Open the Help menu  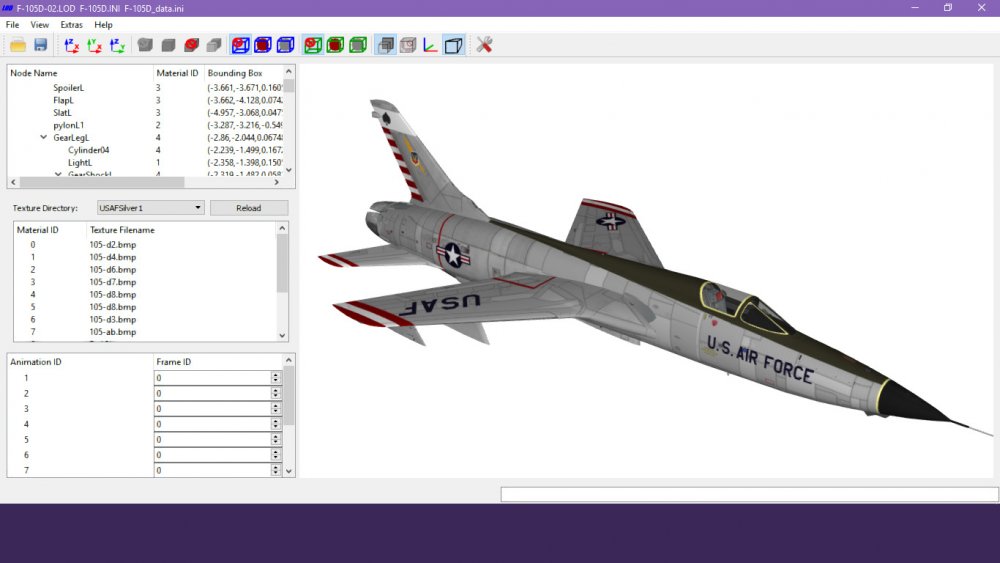coord(103,25)
